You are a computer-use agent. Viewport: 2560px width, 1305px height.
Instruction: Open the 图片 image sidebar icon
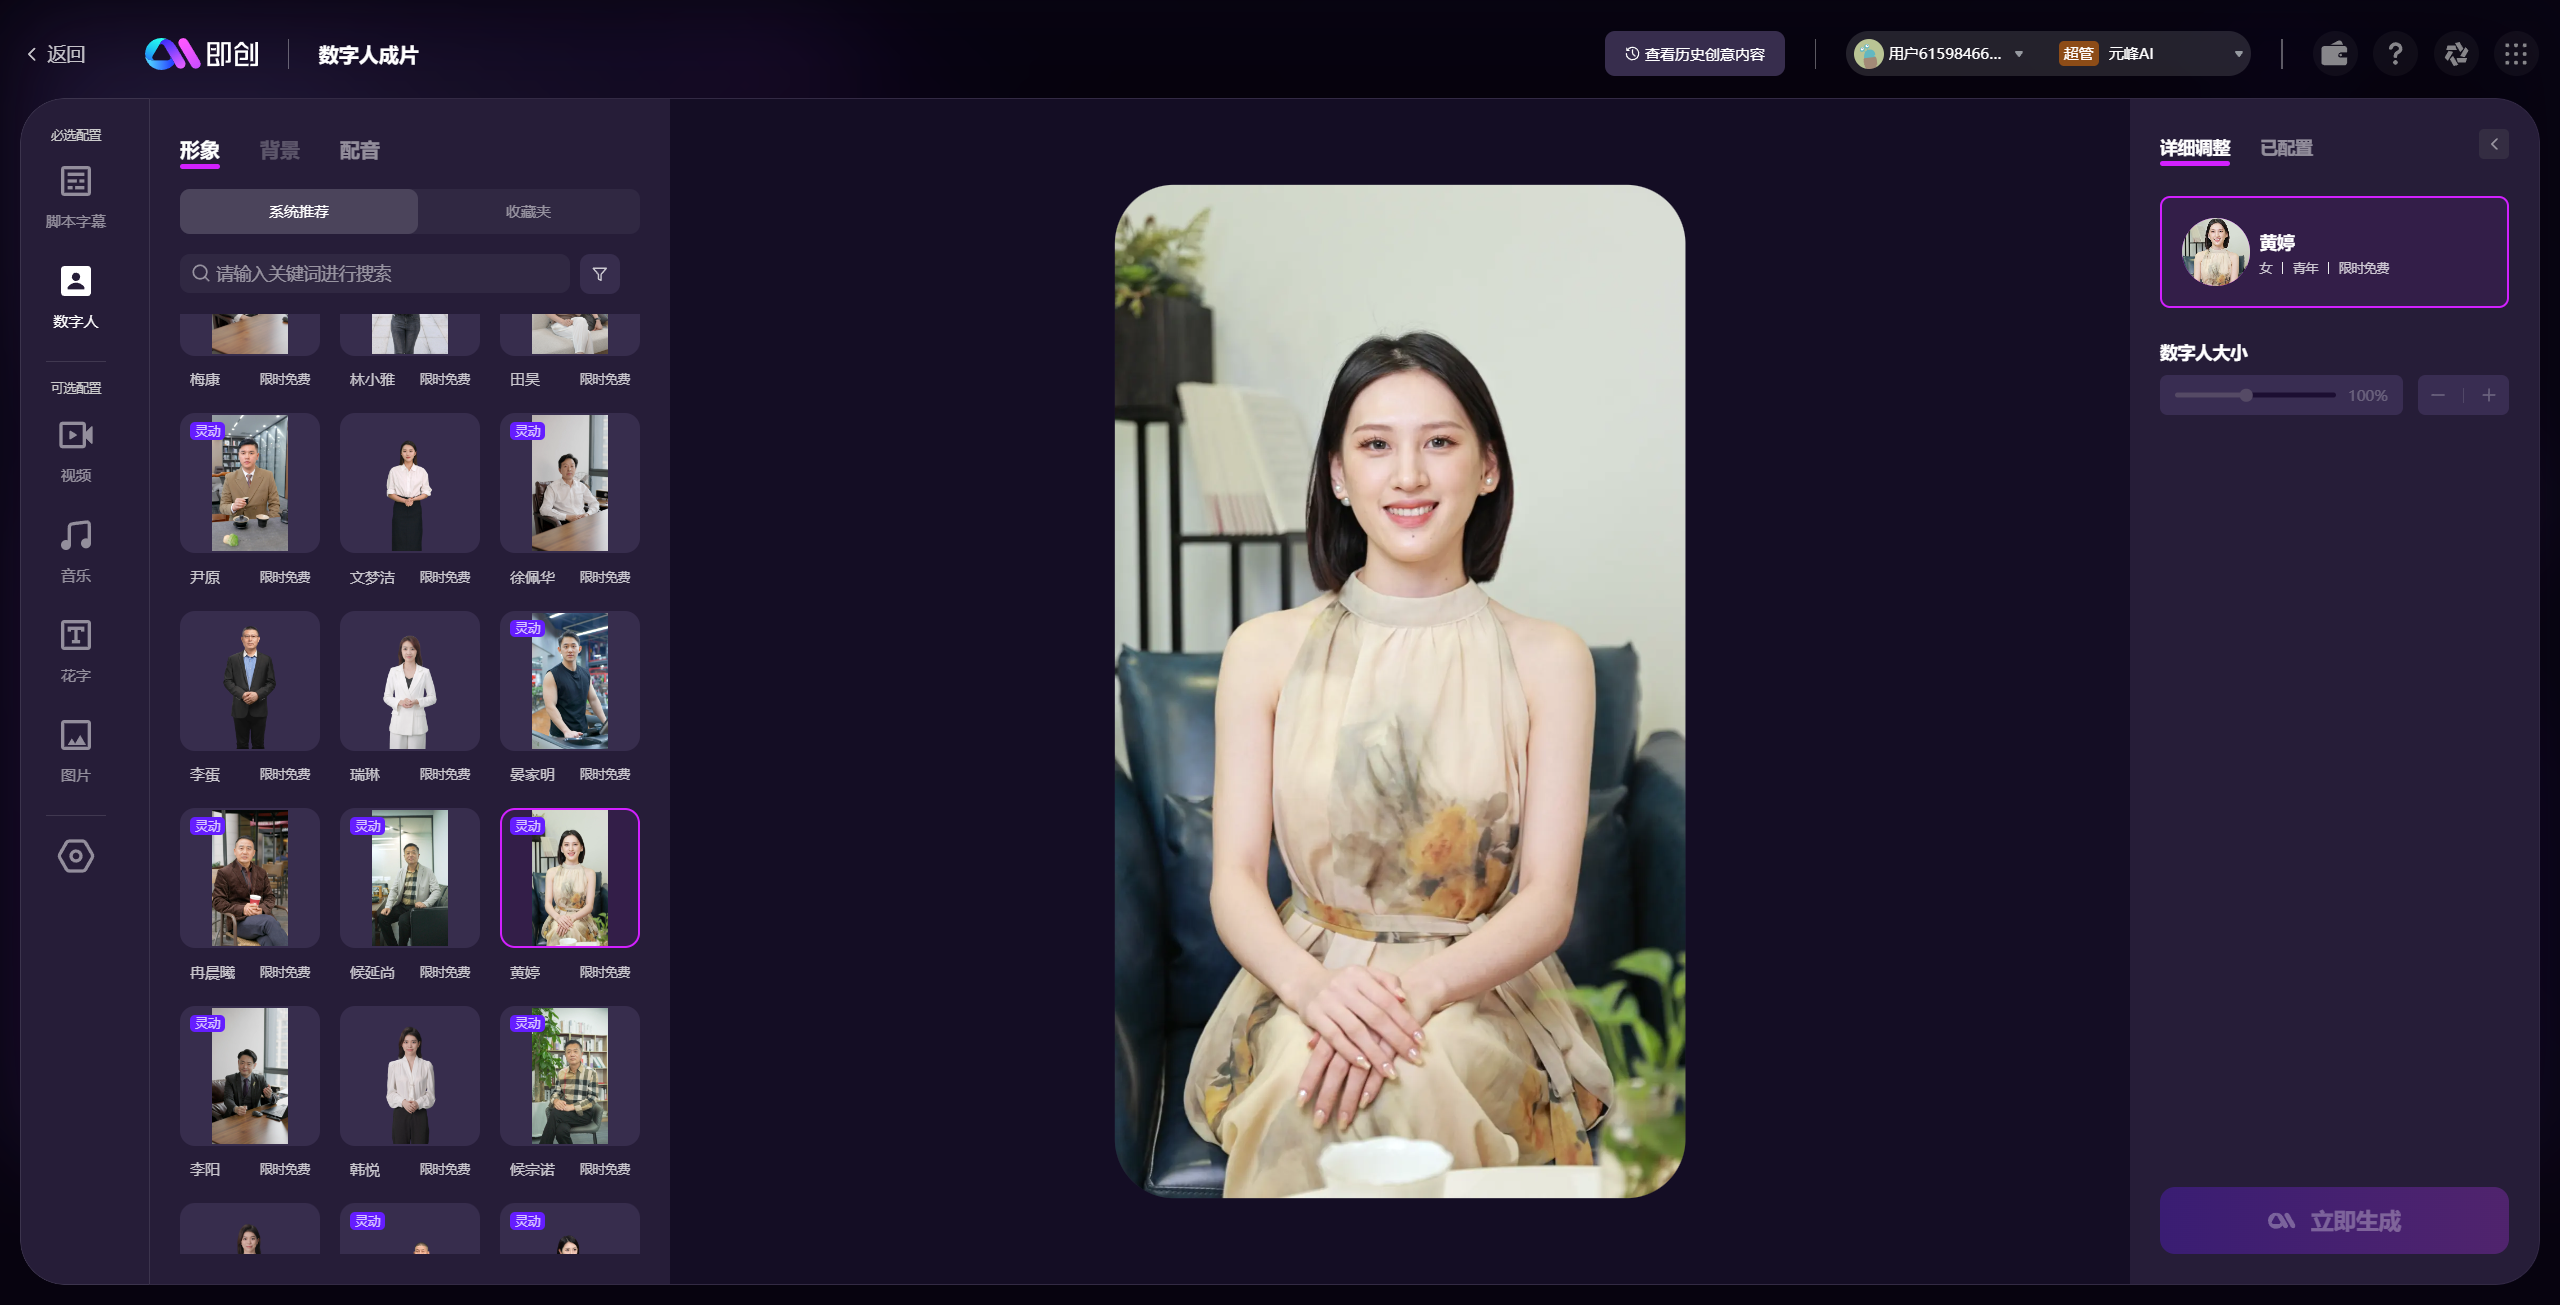click(x=76, y=736)
